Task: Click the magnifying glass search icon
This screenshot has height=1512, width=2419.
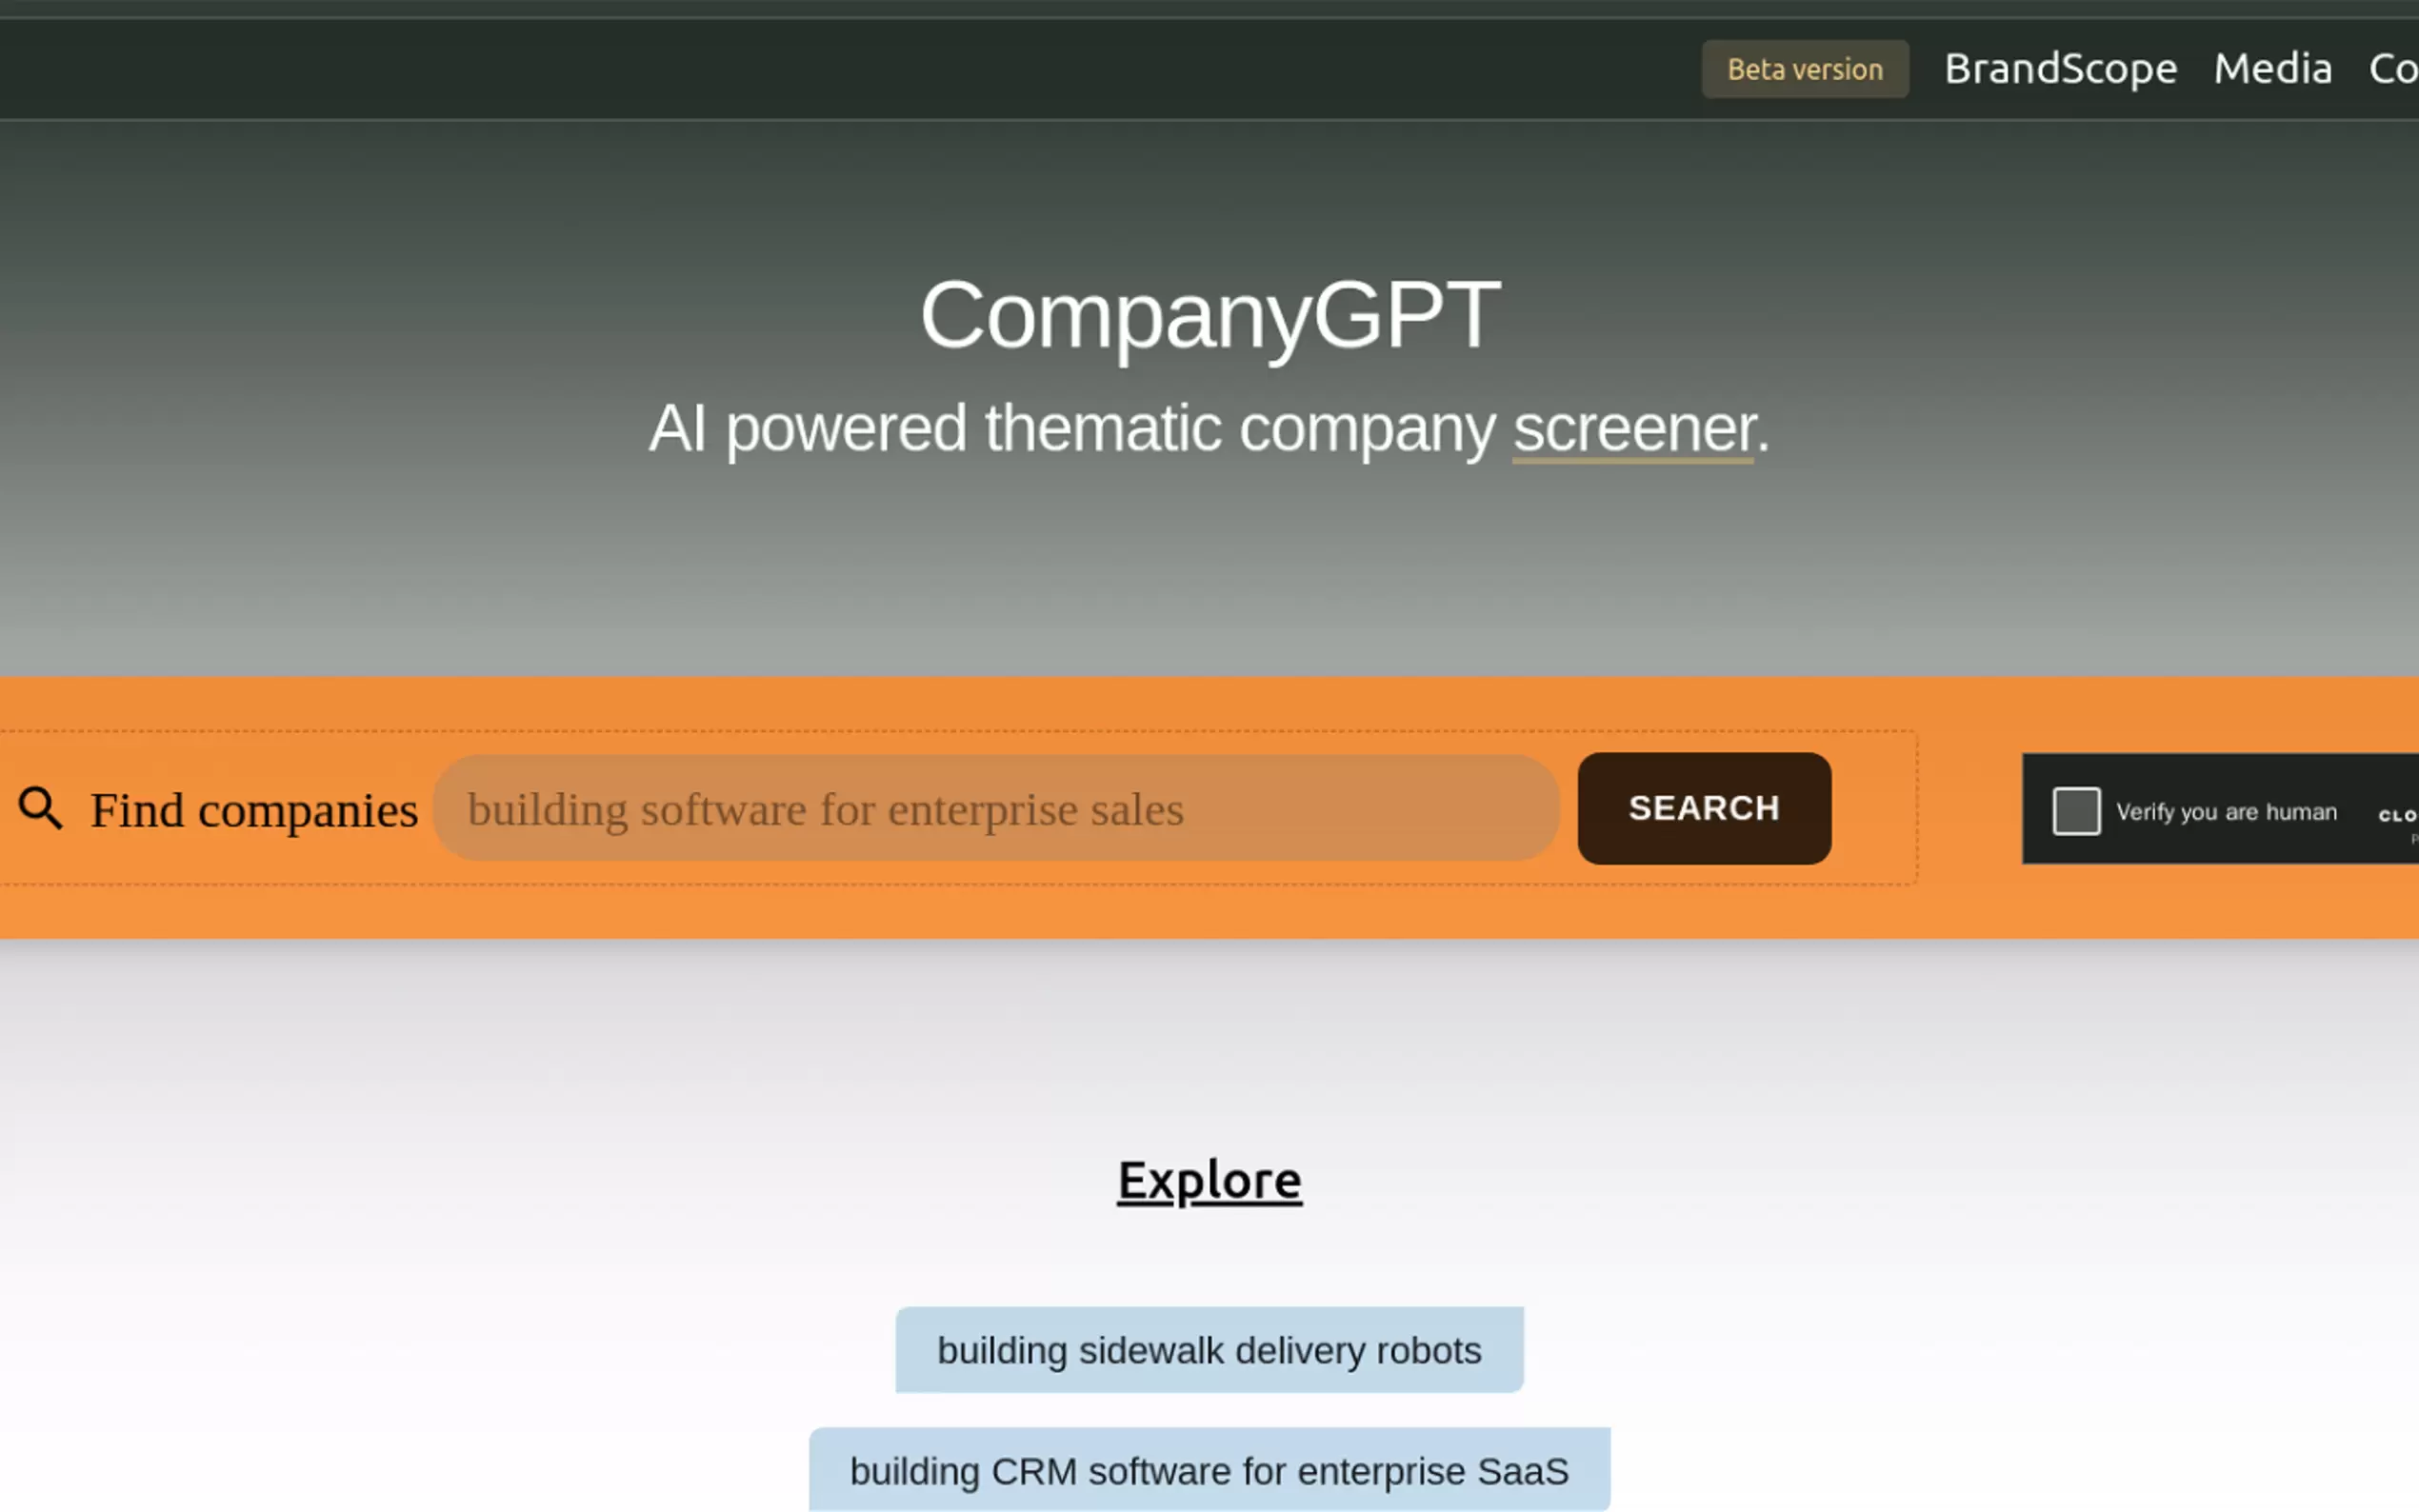Action: point(41,808)
